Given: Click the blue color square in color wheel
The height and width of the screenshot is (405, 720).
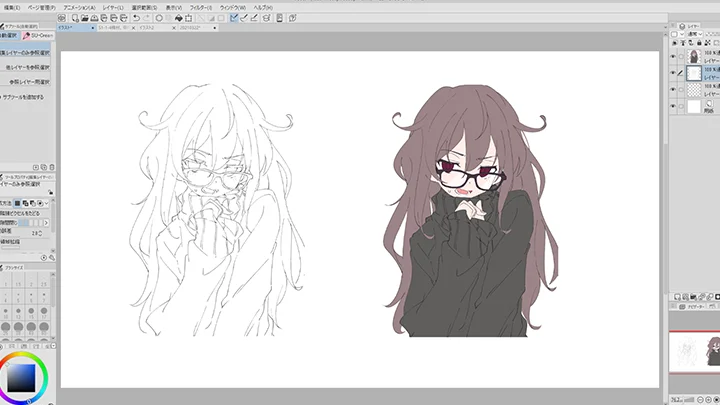Looking at the screenshot, I should coord(21,378).
